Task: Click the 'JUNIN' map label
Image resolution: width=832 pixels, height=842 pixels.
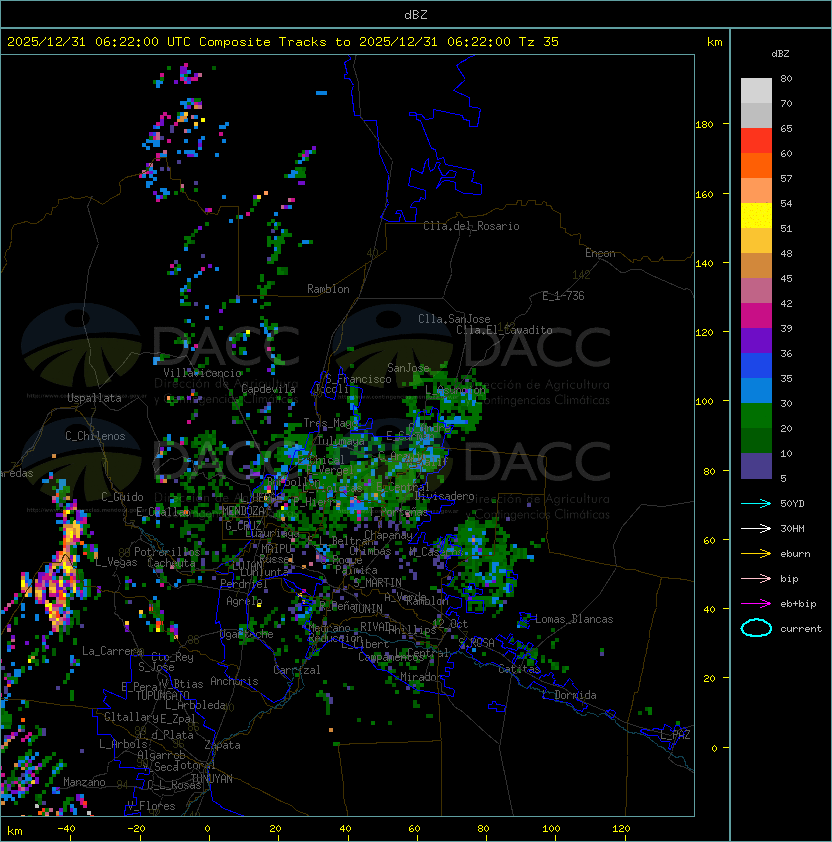Action: click(x=367, y=609)
